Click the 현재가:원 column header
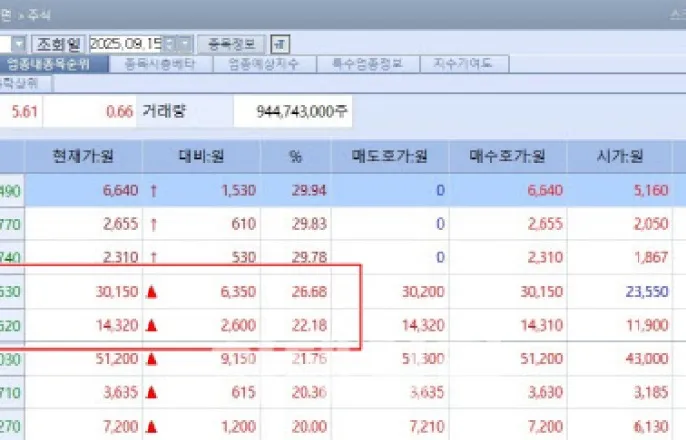This screenshot has height=440, width=686. click(83, 156)
